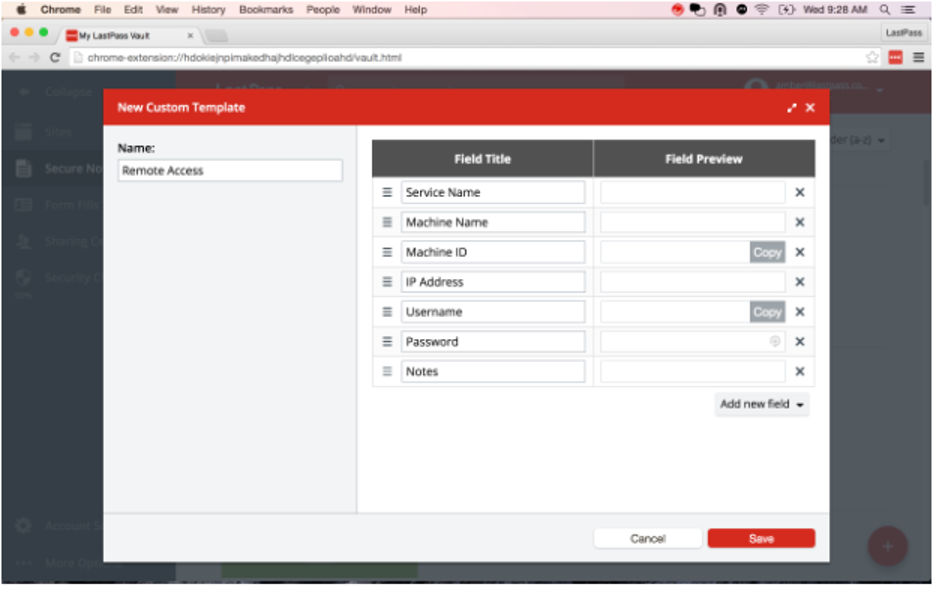Screen dimensions: 946x594
Task: Click the expand dialog arrows icon
Action: pos(792,108)
